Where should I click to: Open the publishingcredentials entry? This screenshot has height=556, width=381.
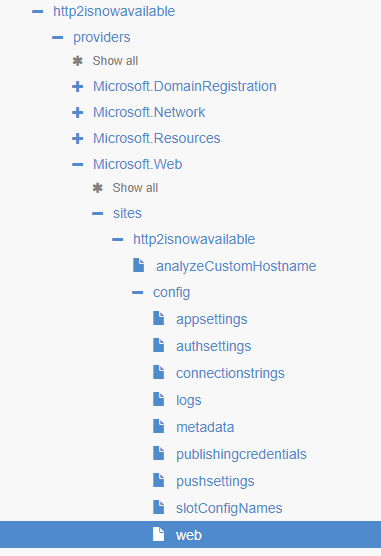pos(241,454)
